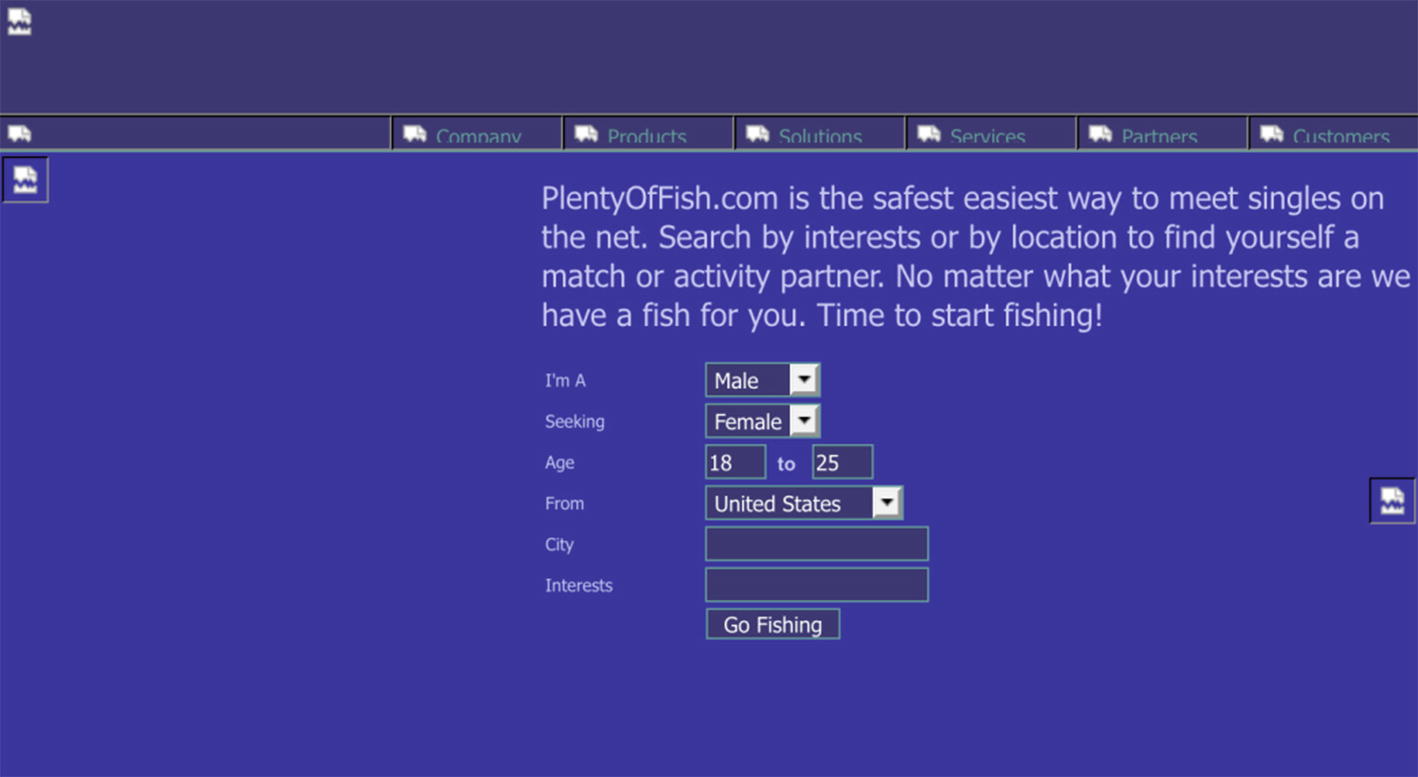Image resolution: width=1418 pixels, height=777 pixels.
Task: Click the broken image icon beside Customers
Action: click(x=1272, y=133)
